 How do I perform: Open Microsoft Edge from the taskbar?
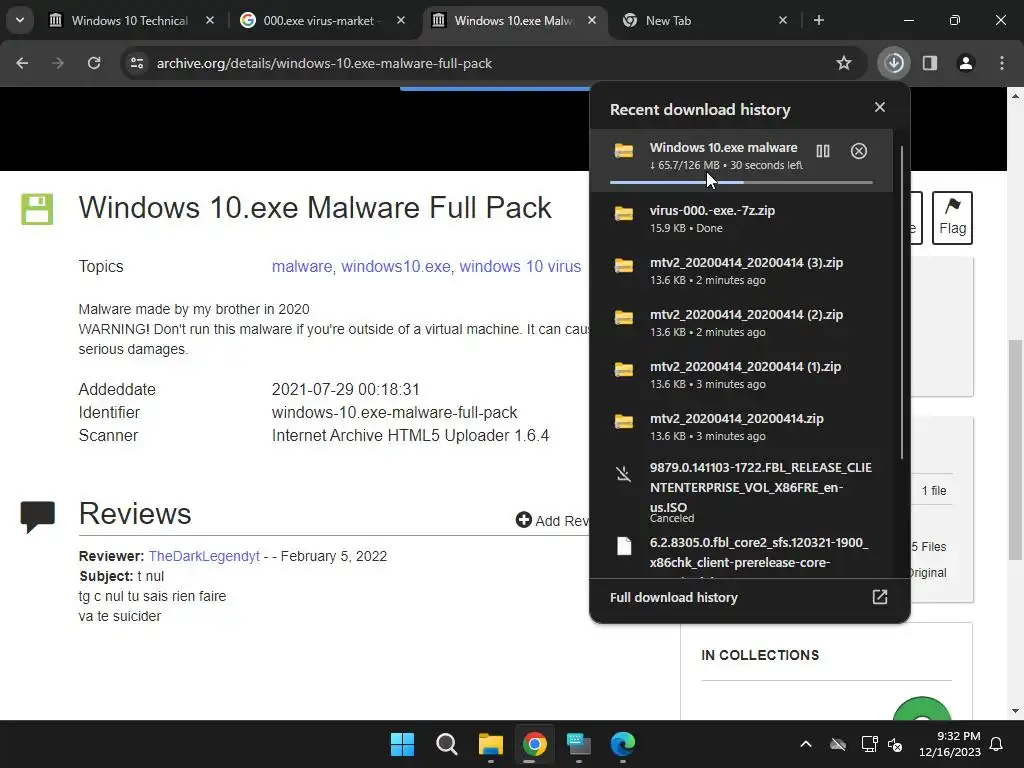pyautogui.click(x=622, y=744)
